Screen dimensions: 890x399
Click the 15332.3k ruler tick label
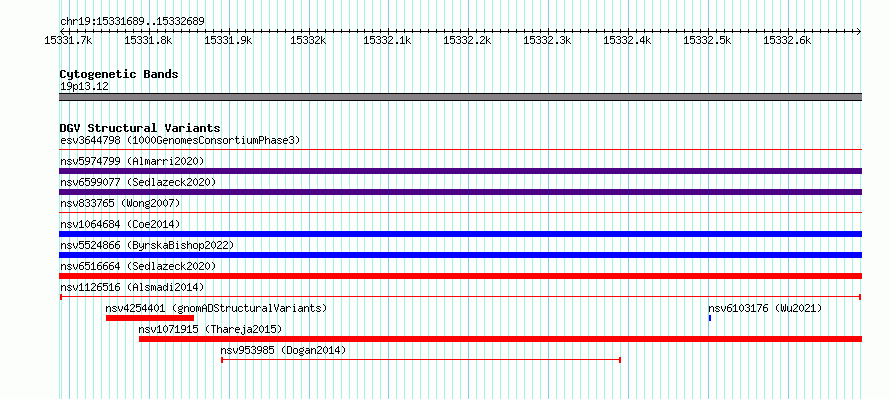(548, 41)
